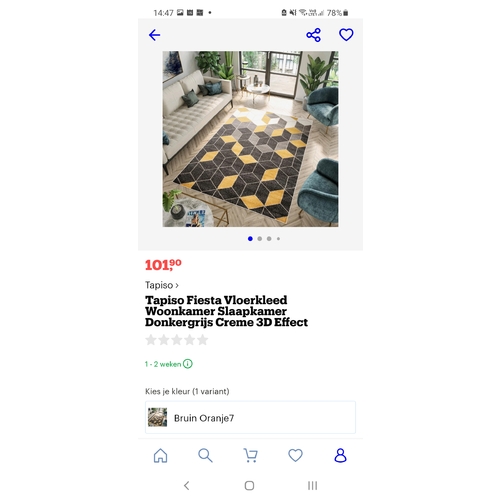Open the account profile tab

pos(340,455)
